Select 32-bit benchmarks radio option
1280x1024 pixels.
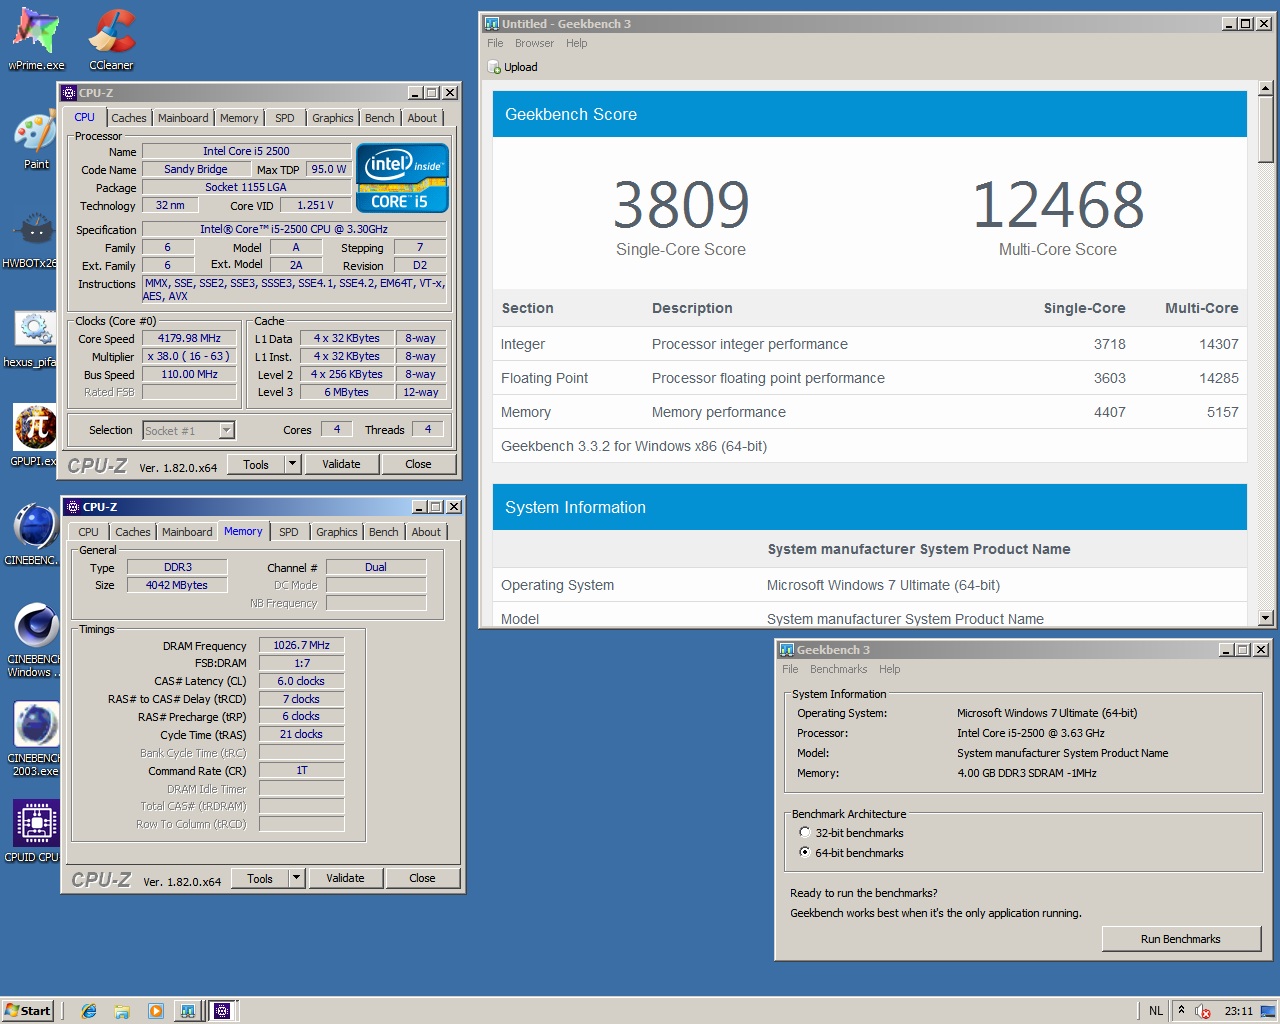pyautogui.click(x=804, y=832)
